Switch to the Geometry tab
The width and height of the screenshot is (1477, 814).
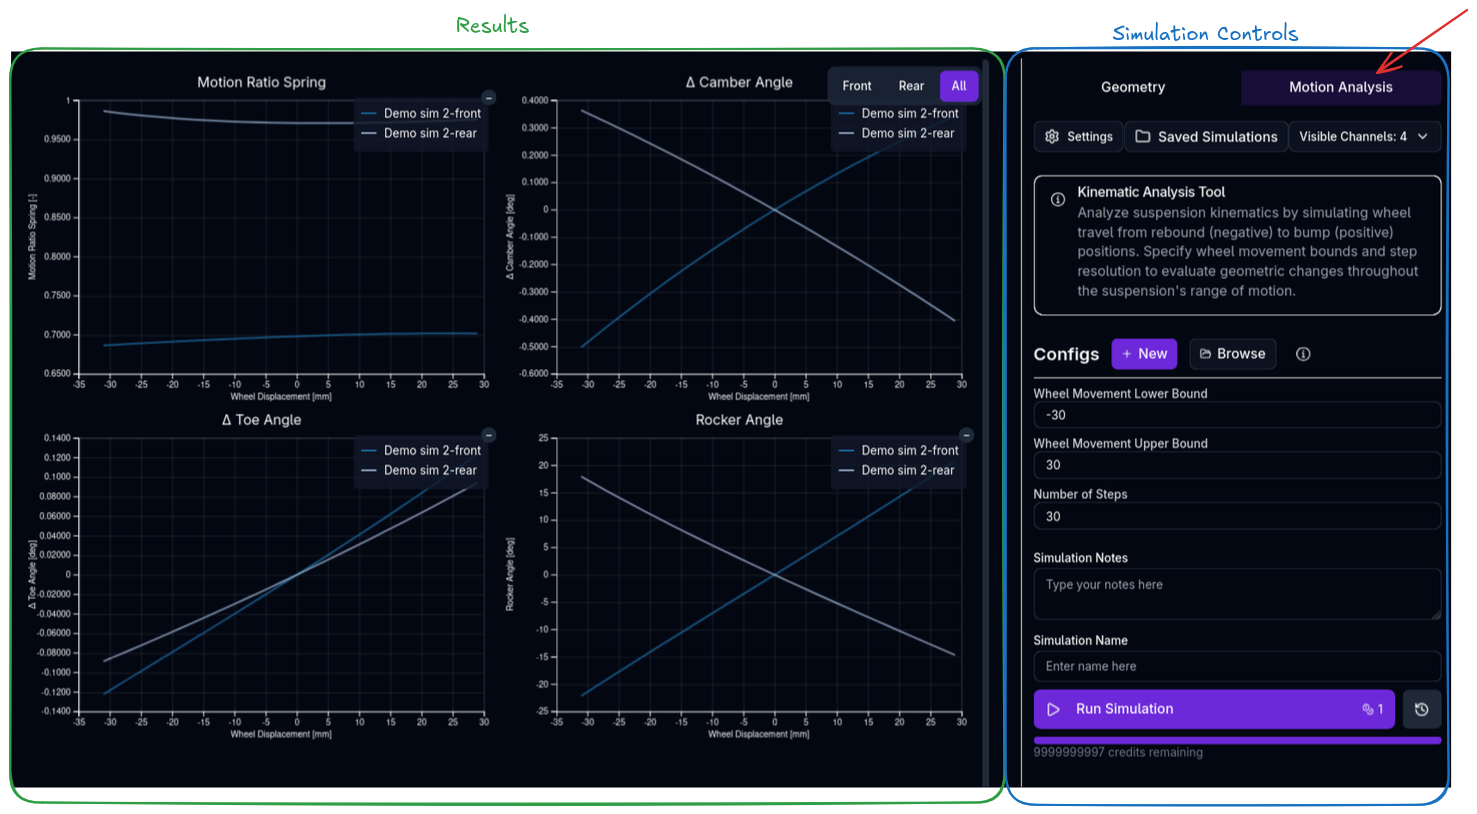pyautogui.click(x=1133, y=87)
